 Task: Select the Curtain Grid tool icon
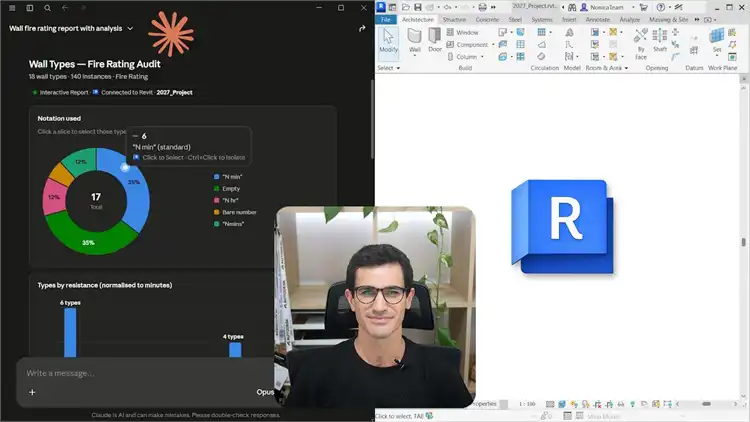tap(520, 44)
